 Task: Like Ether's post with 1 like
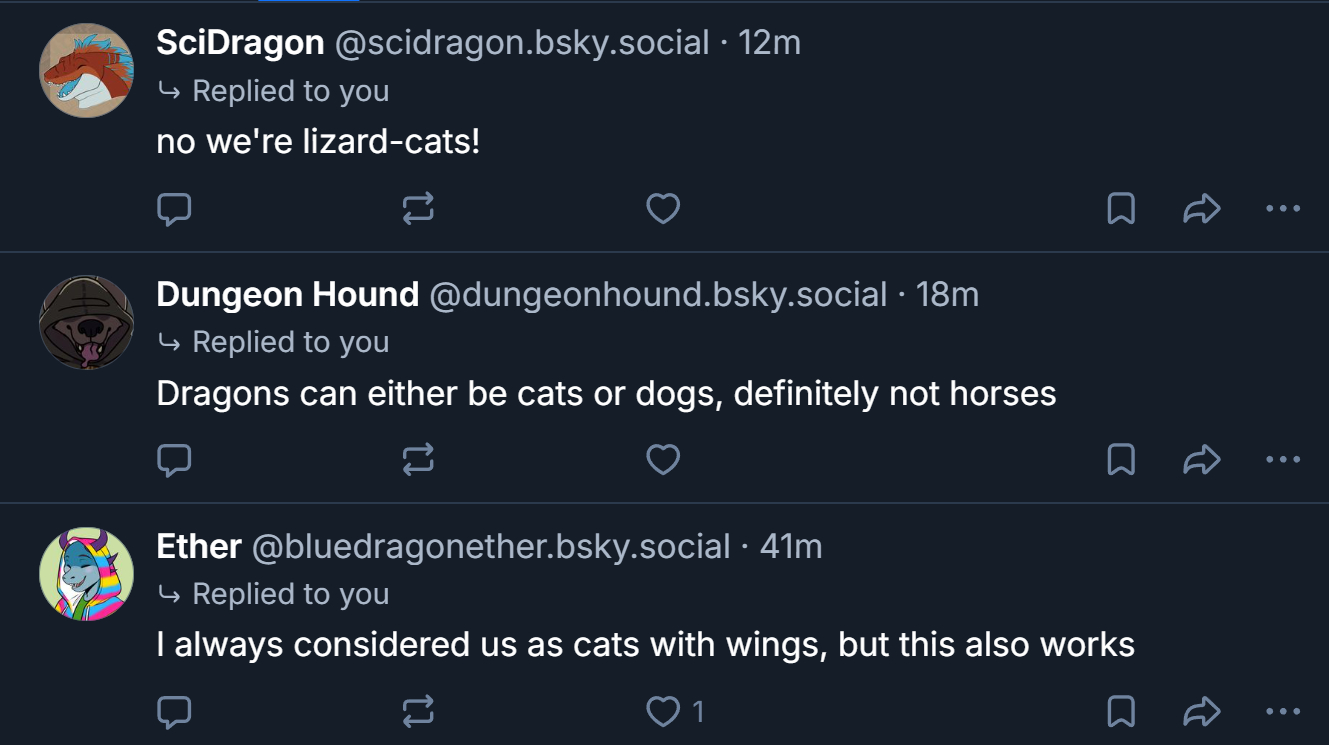pos(663,711)
